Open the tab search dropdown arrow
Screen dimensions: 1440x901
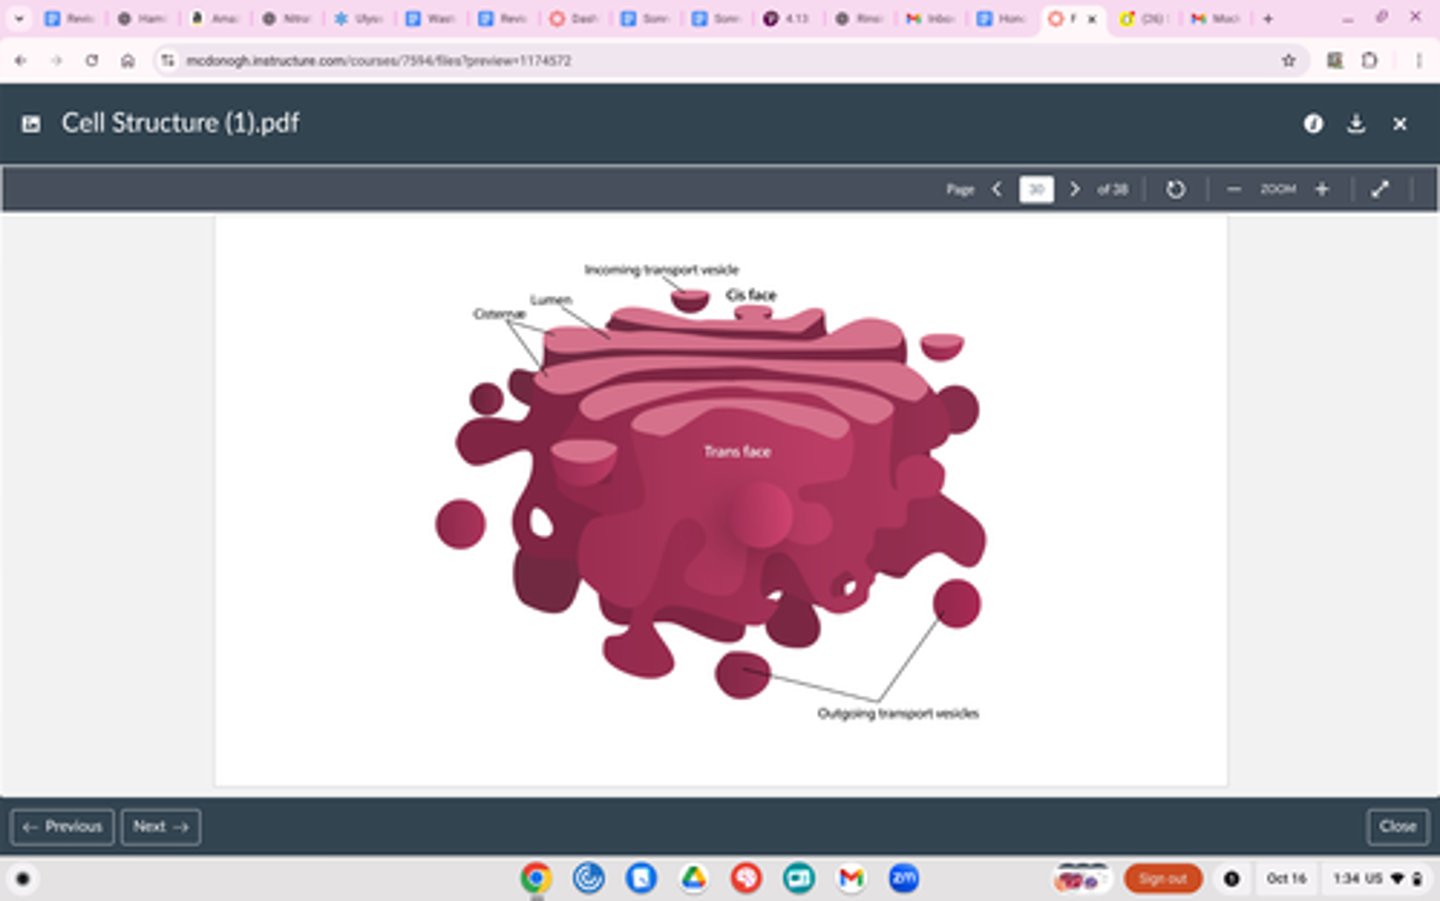pos(18,18)
